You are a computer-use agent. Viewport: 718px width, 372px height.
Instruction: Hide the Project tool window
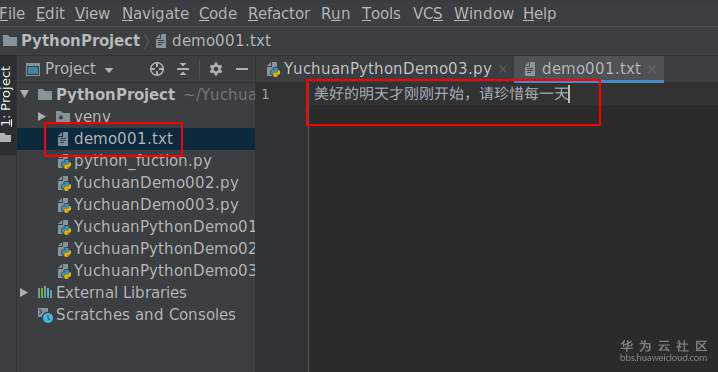pyautogui.click(x=241, y=69)
